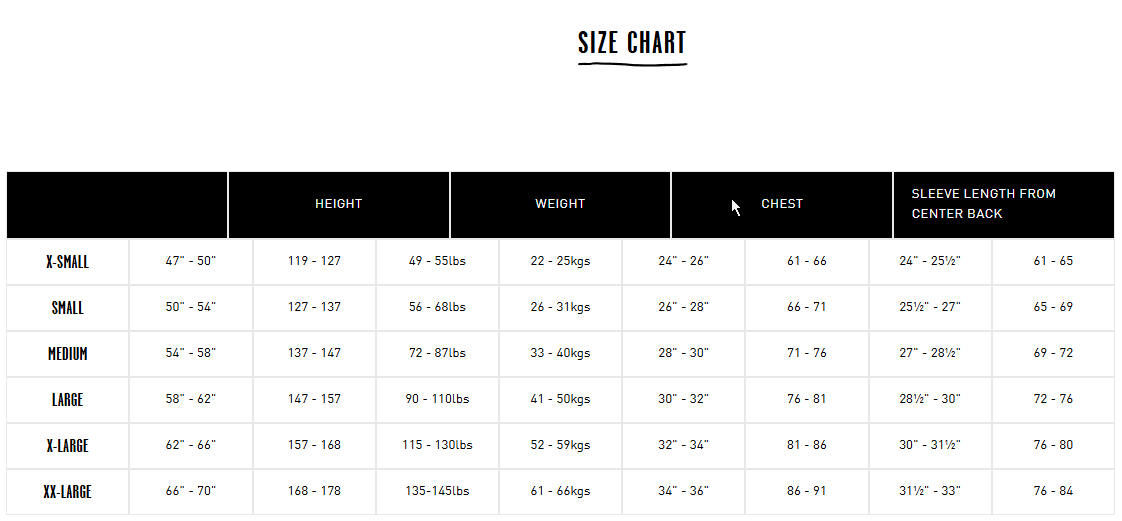
Task: Select the WEIGHT column header
Action: [560, 204]
